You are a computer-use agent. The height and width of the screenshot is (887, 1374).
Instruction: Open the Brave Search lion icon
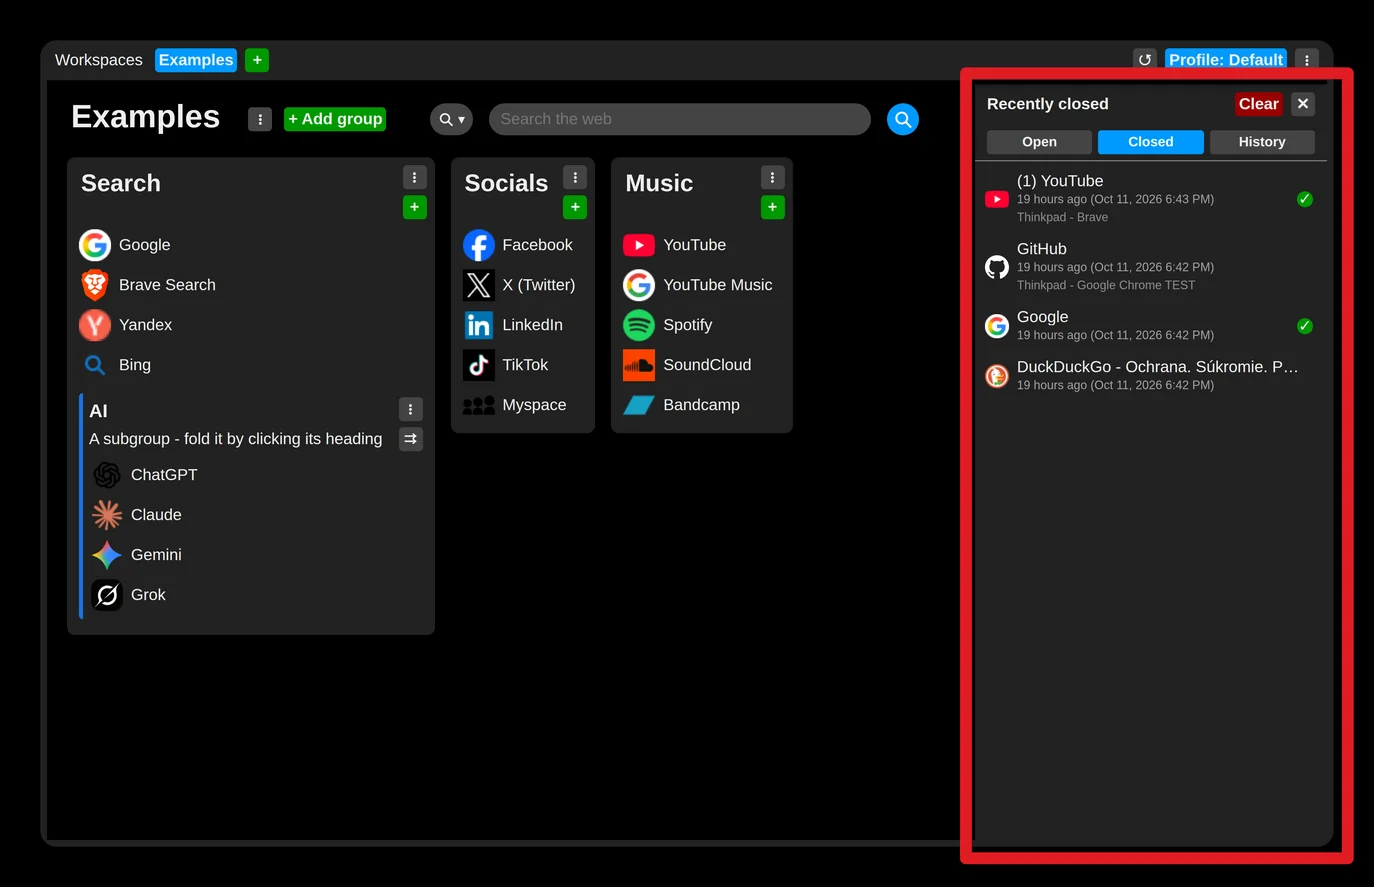coord(95,285)
